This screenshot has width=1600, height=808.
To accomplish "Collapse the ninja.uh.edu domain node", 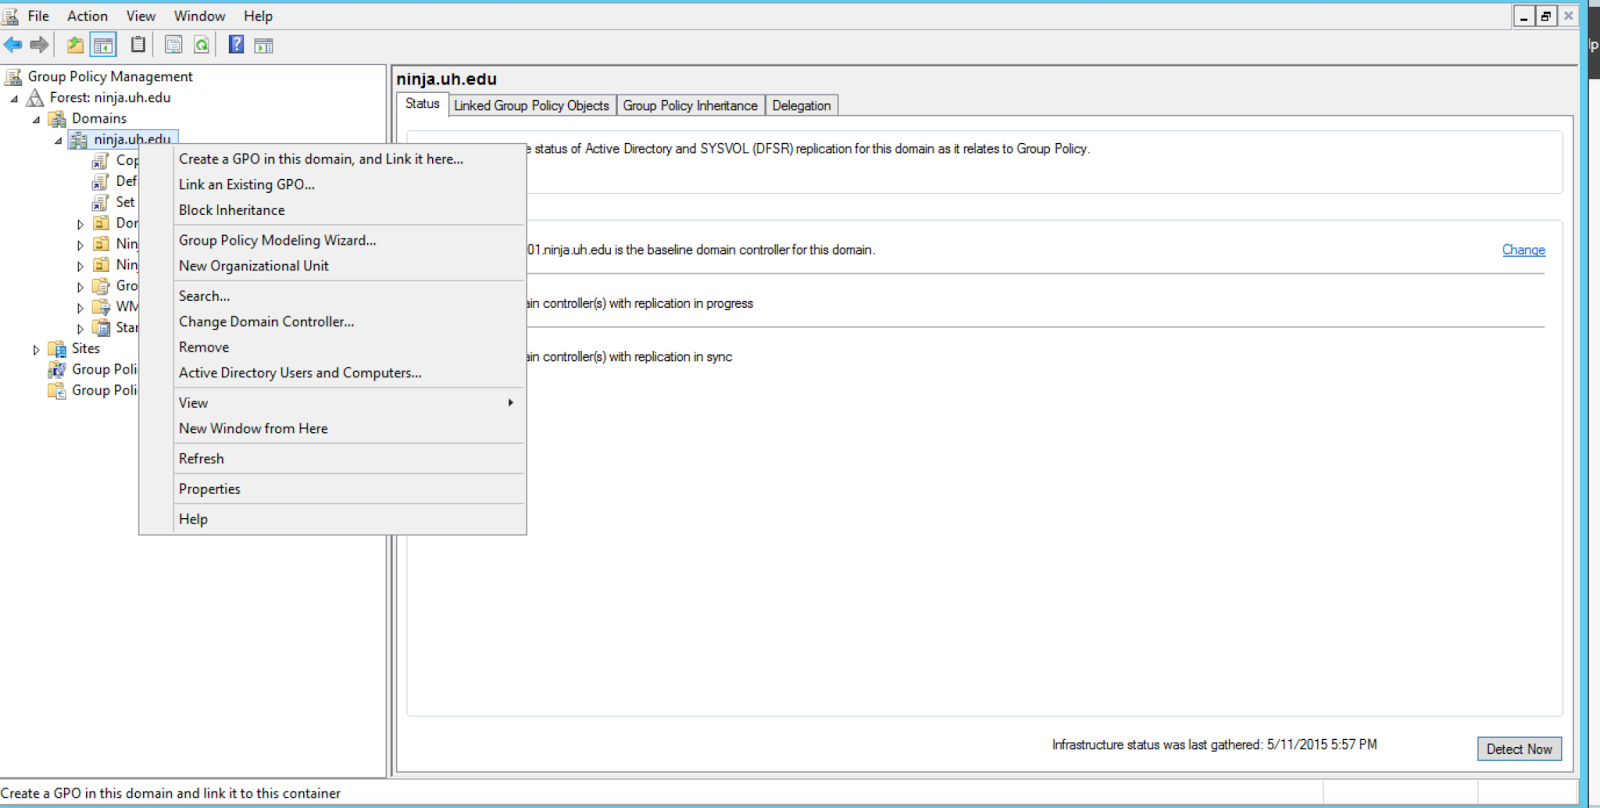I will 58,141.
